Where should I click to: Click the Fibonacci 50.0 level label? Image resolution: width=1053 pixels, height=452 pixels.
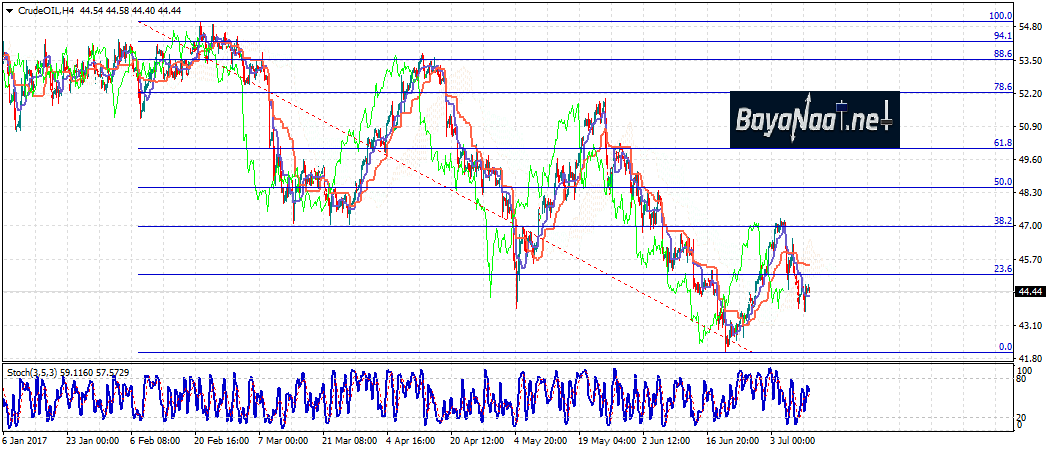[1002, 182]
